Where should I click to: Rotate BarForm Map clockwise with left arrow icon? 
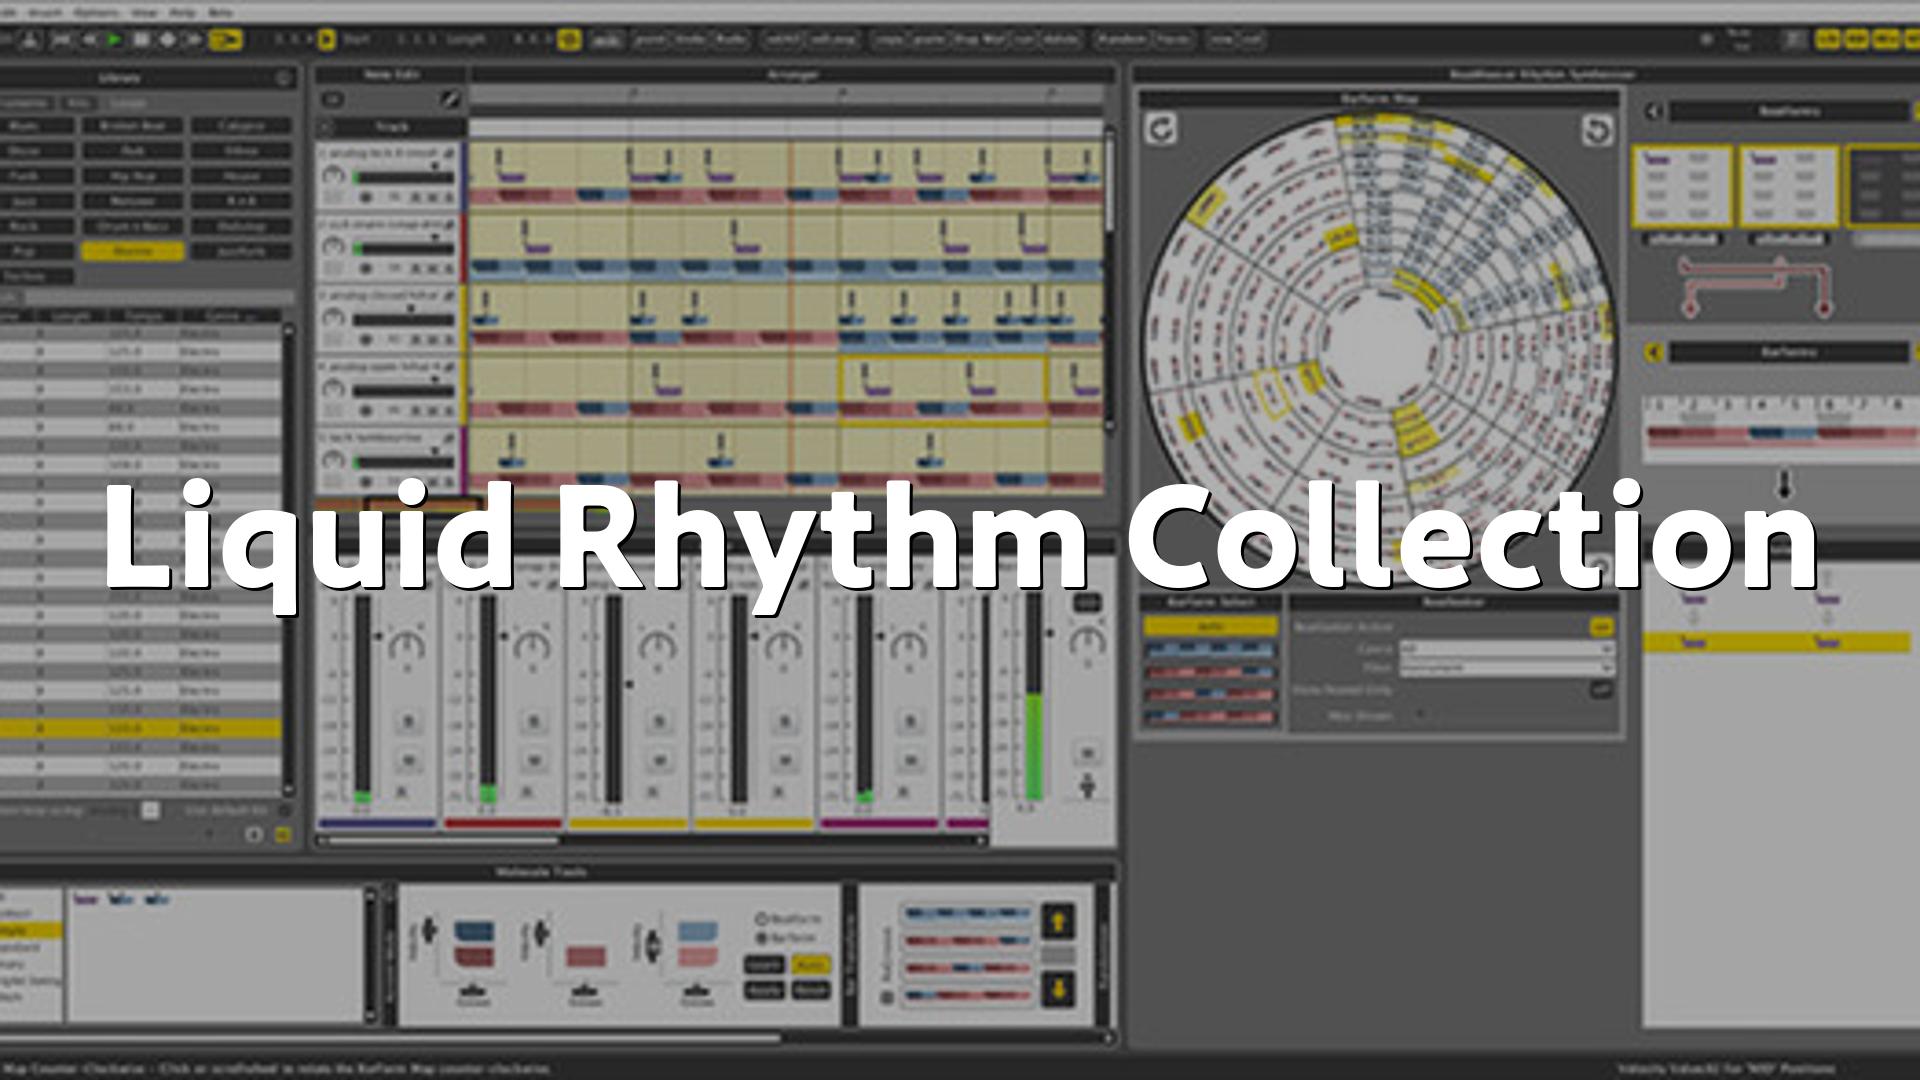click(x=1161, y=130)
